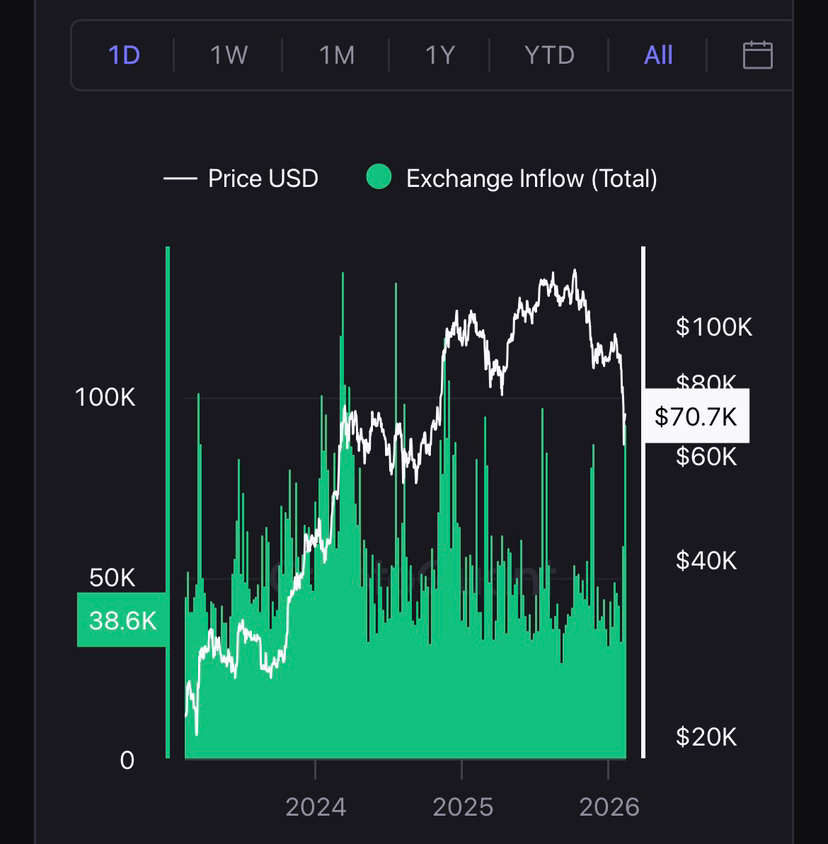Toggle the Exchange Inflow (Total) series label
The image size is (828, 844).
[531, 179]
